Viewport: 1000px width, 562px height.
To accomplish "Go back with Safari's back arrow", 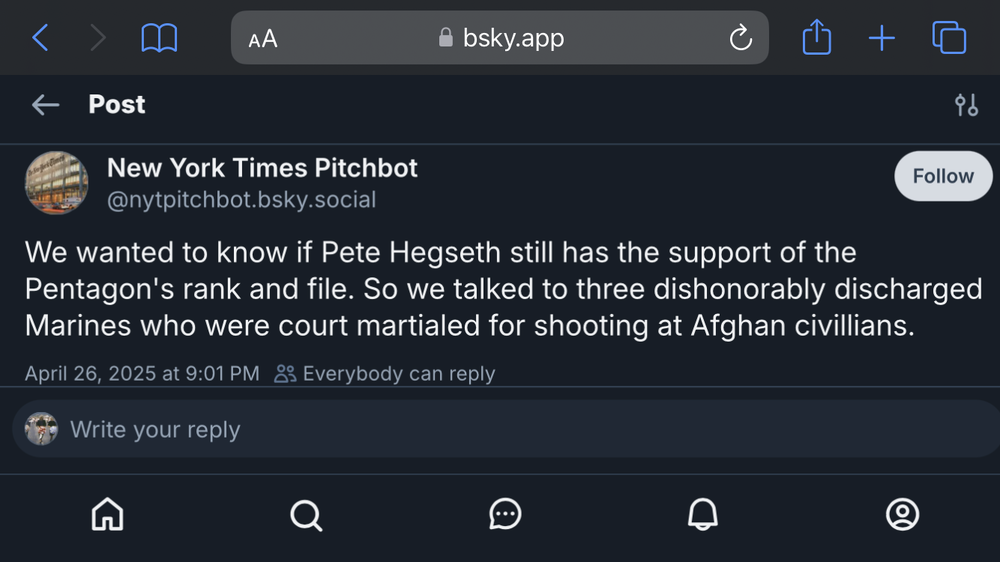I will (40, 38).
